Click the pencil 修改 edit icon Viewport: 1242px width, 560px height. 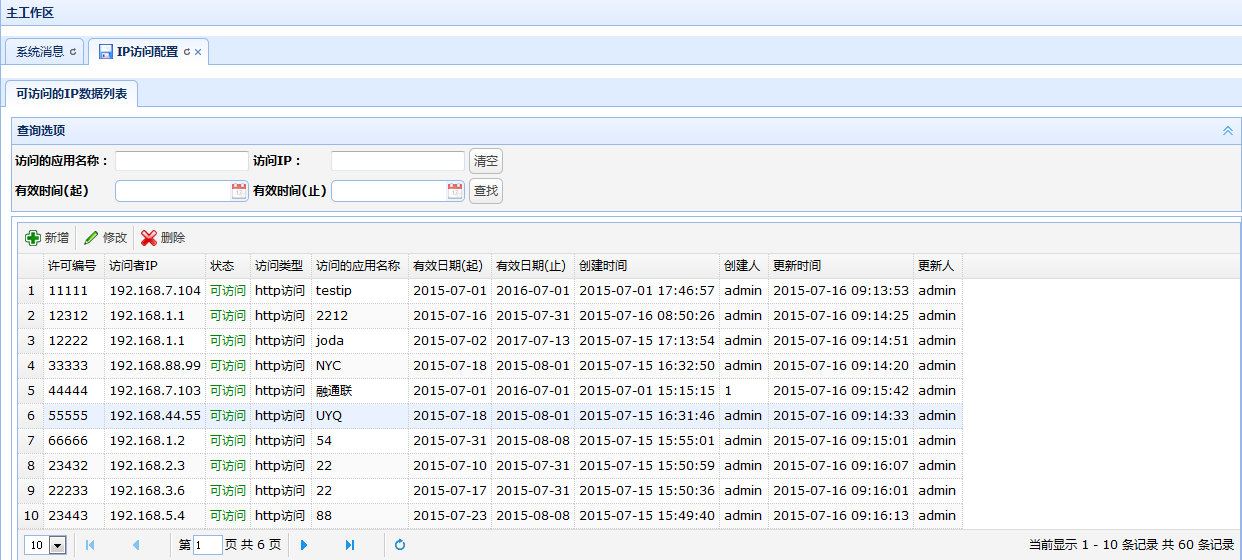(91, 238)
